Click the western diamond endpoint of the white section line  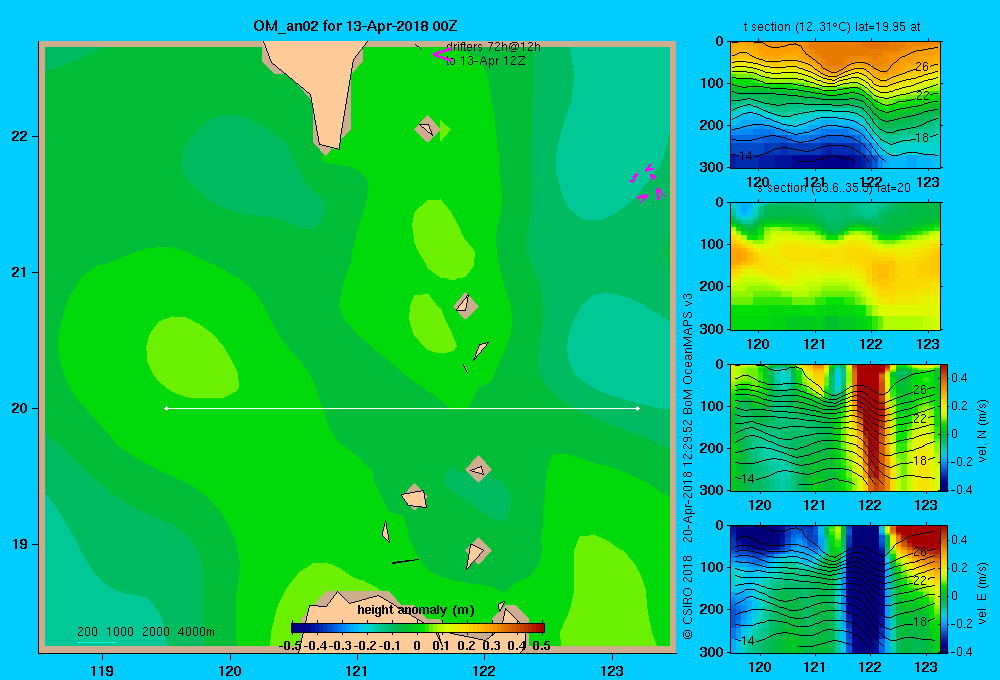click(x=166, y=408)
